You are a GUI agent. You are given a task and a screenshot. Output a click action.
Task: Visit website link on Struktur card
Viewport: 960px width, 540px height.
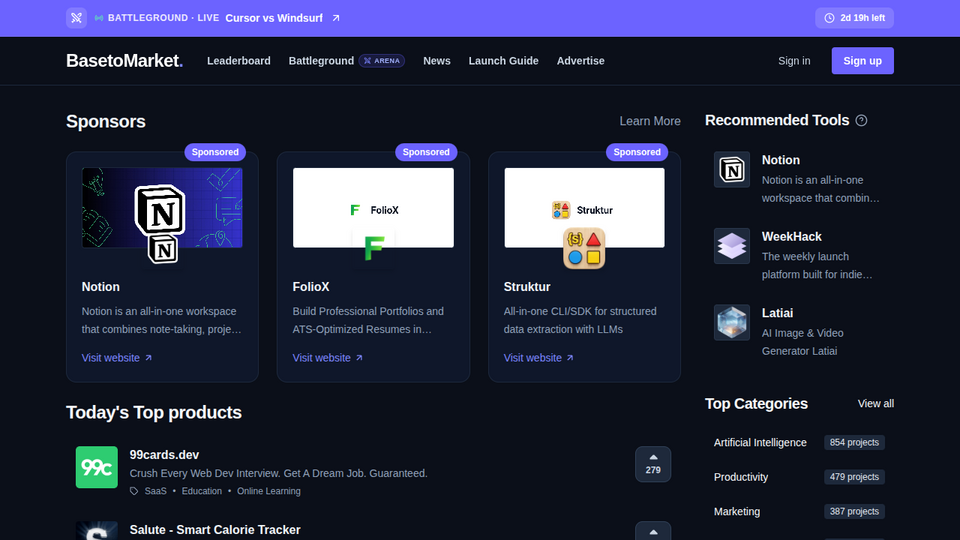538,358
